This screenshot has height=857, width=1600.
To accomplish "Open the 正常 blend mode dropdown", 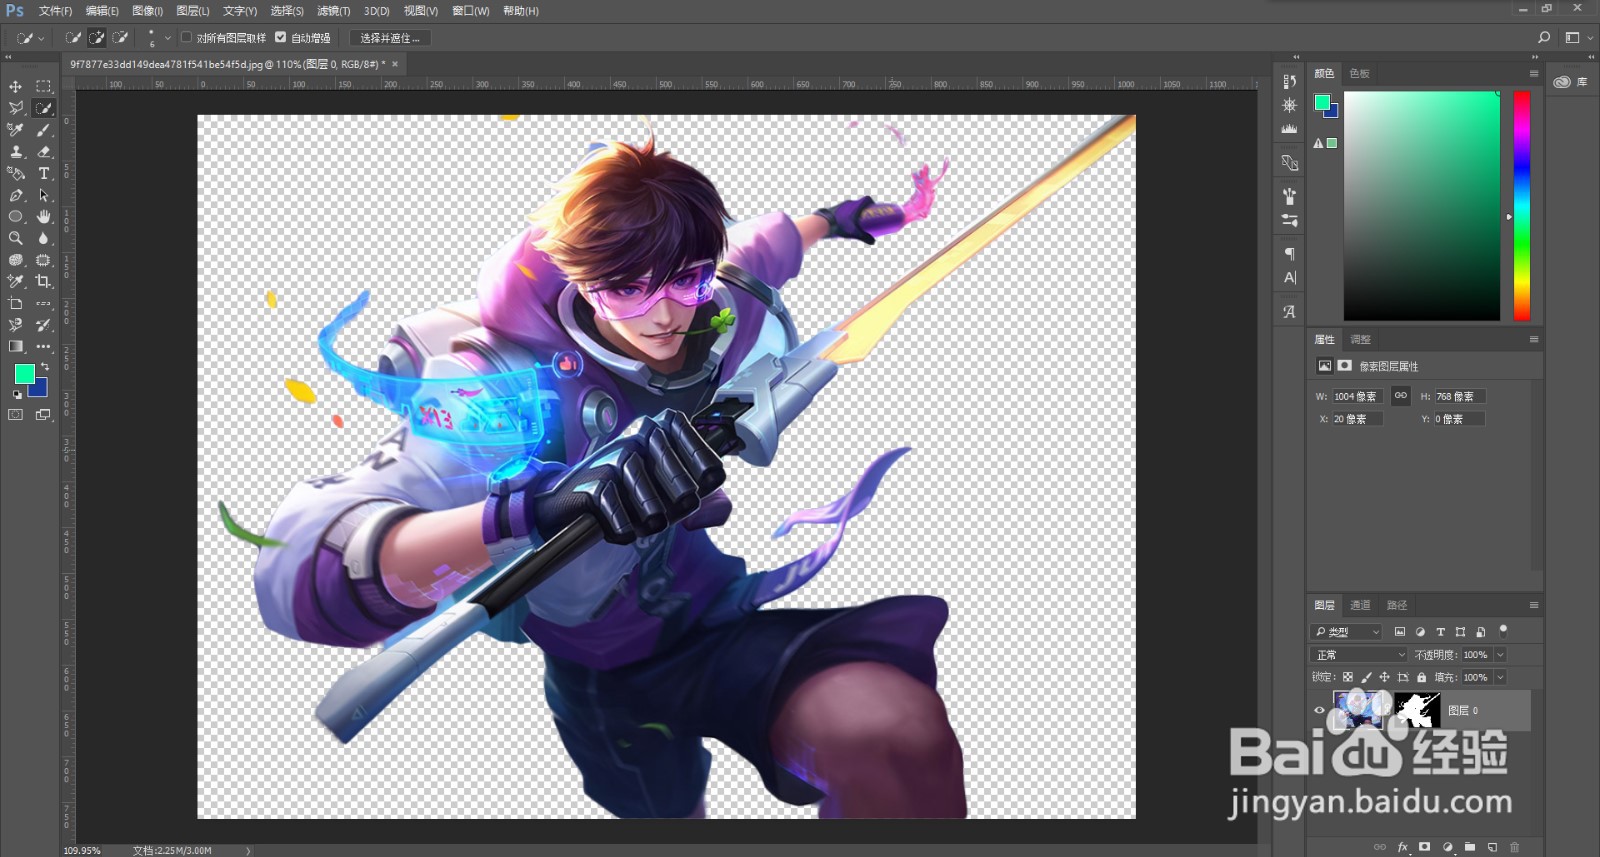I will click(1359, 655).
